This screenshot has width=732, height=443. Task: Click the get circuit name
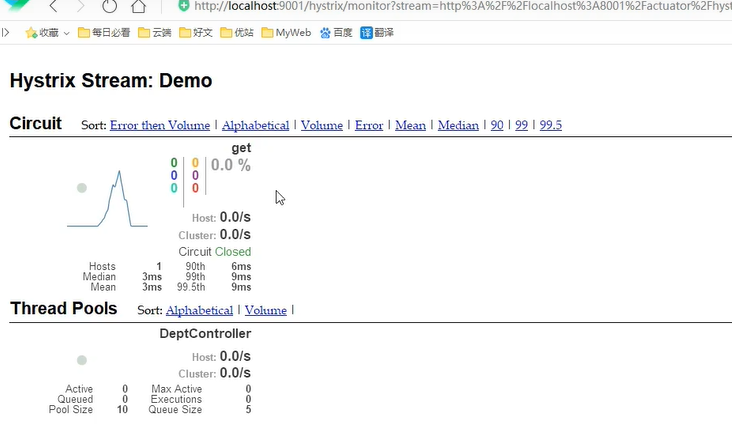pos(241,148)
